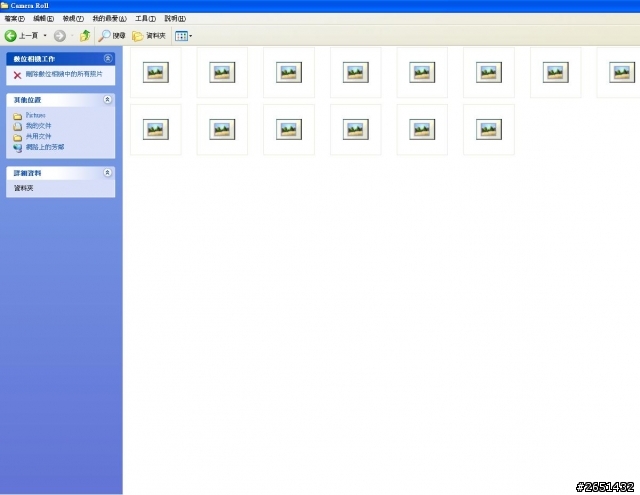Select the fourth image thumbnail in second row
The width and height of the screenshot is (640, 495).
tap(356, 129)
